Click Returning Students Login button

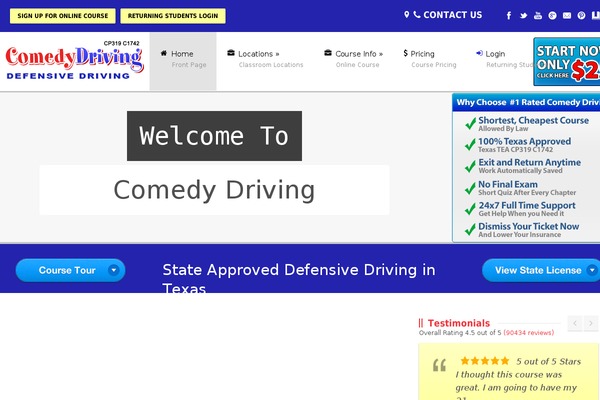173,16
